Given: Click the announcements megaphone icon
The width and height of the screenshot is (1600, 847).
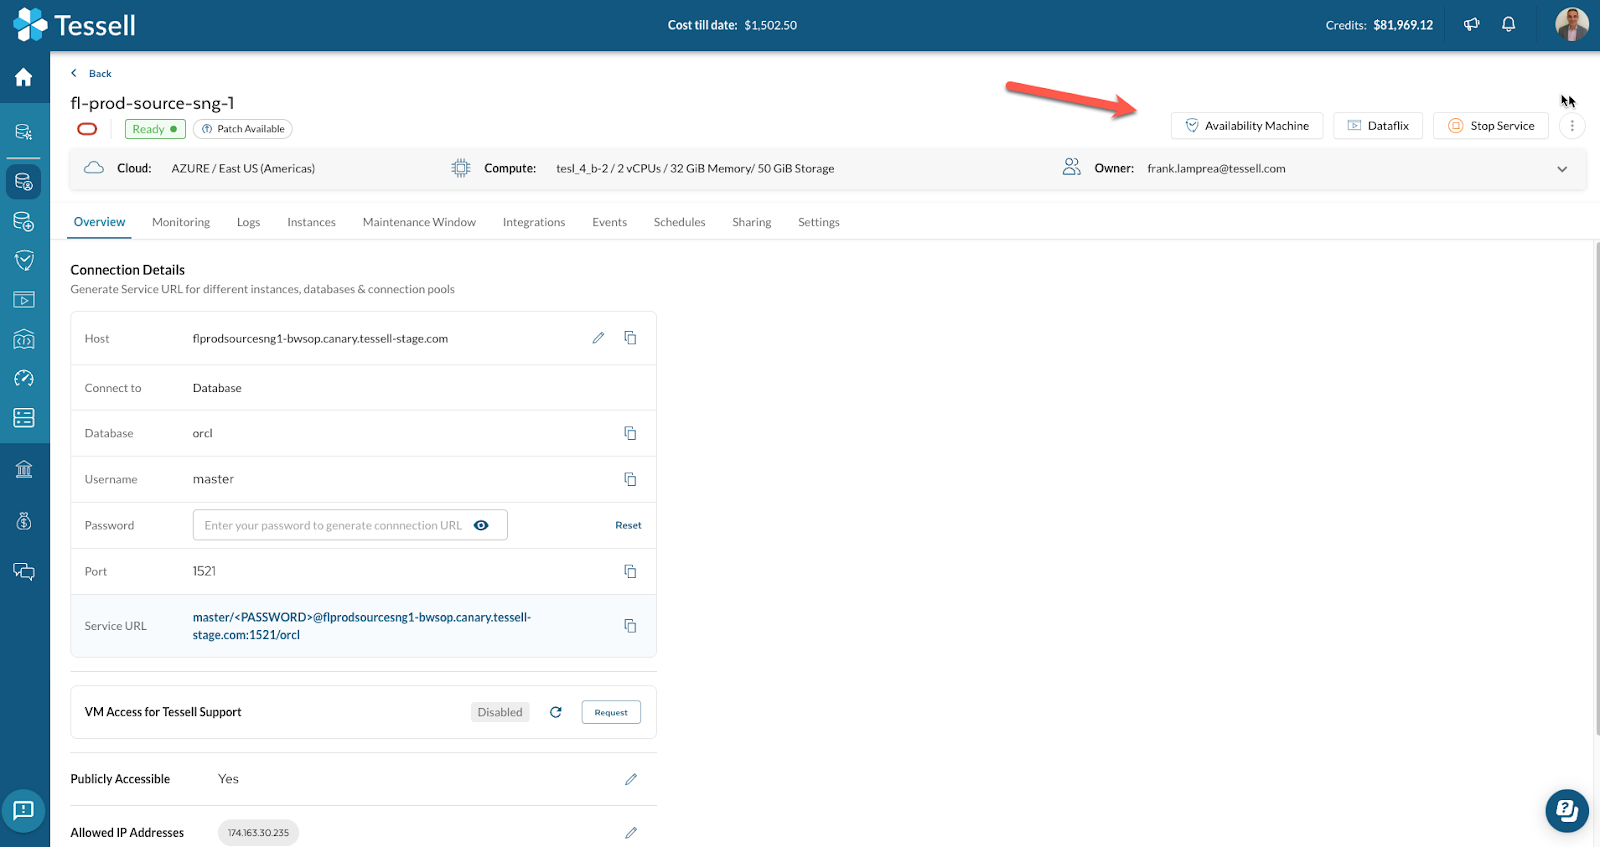Looking at the screenshot, I should (x=1471, y=25).
